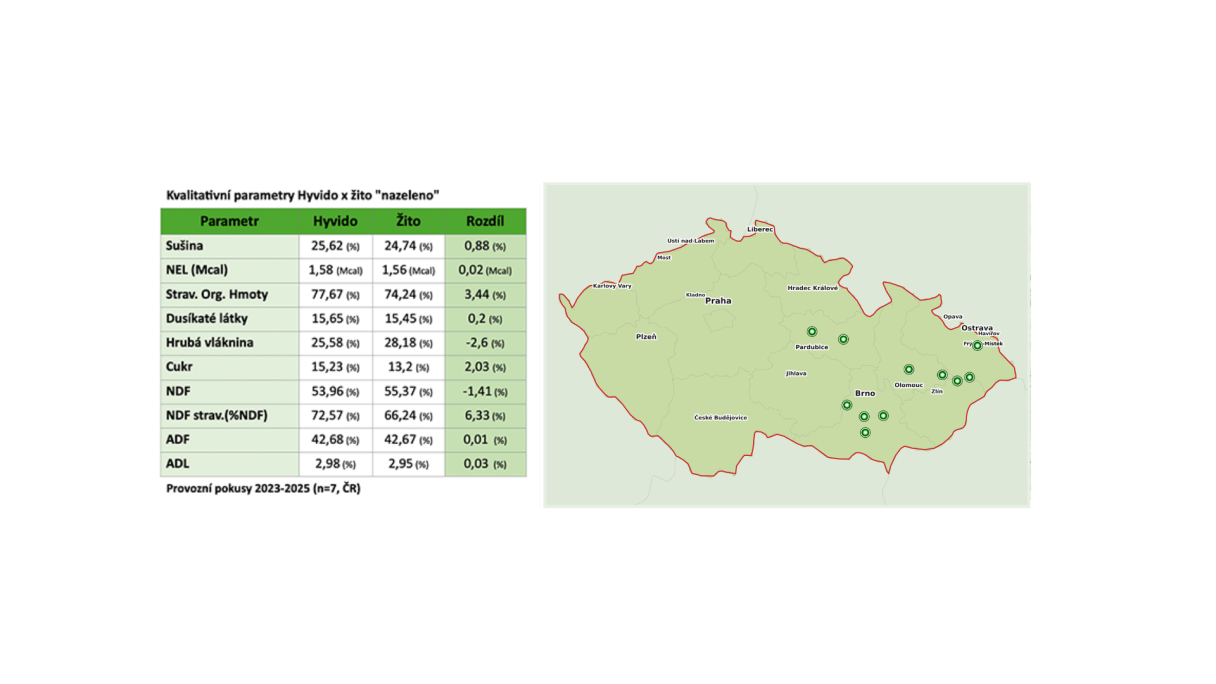Screen dimensions: 1216x684
Task: Select the Hyvido column header
Action: click(335, 221)
